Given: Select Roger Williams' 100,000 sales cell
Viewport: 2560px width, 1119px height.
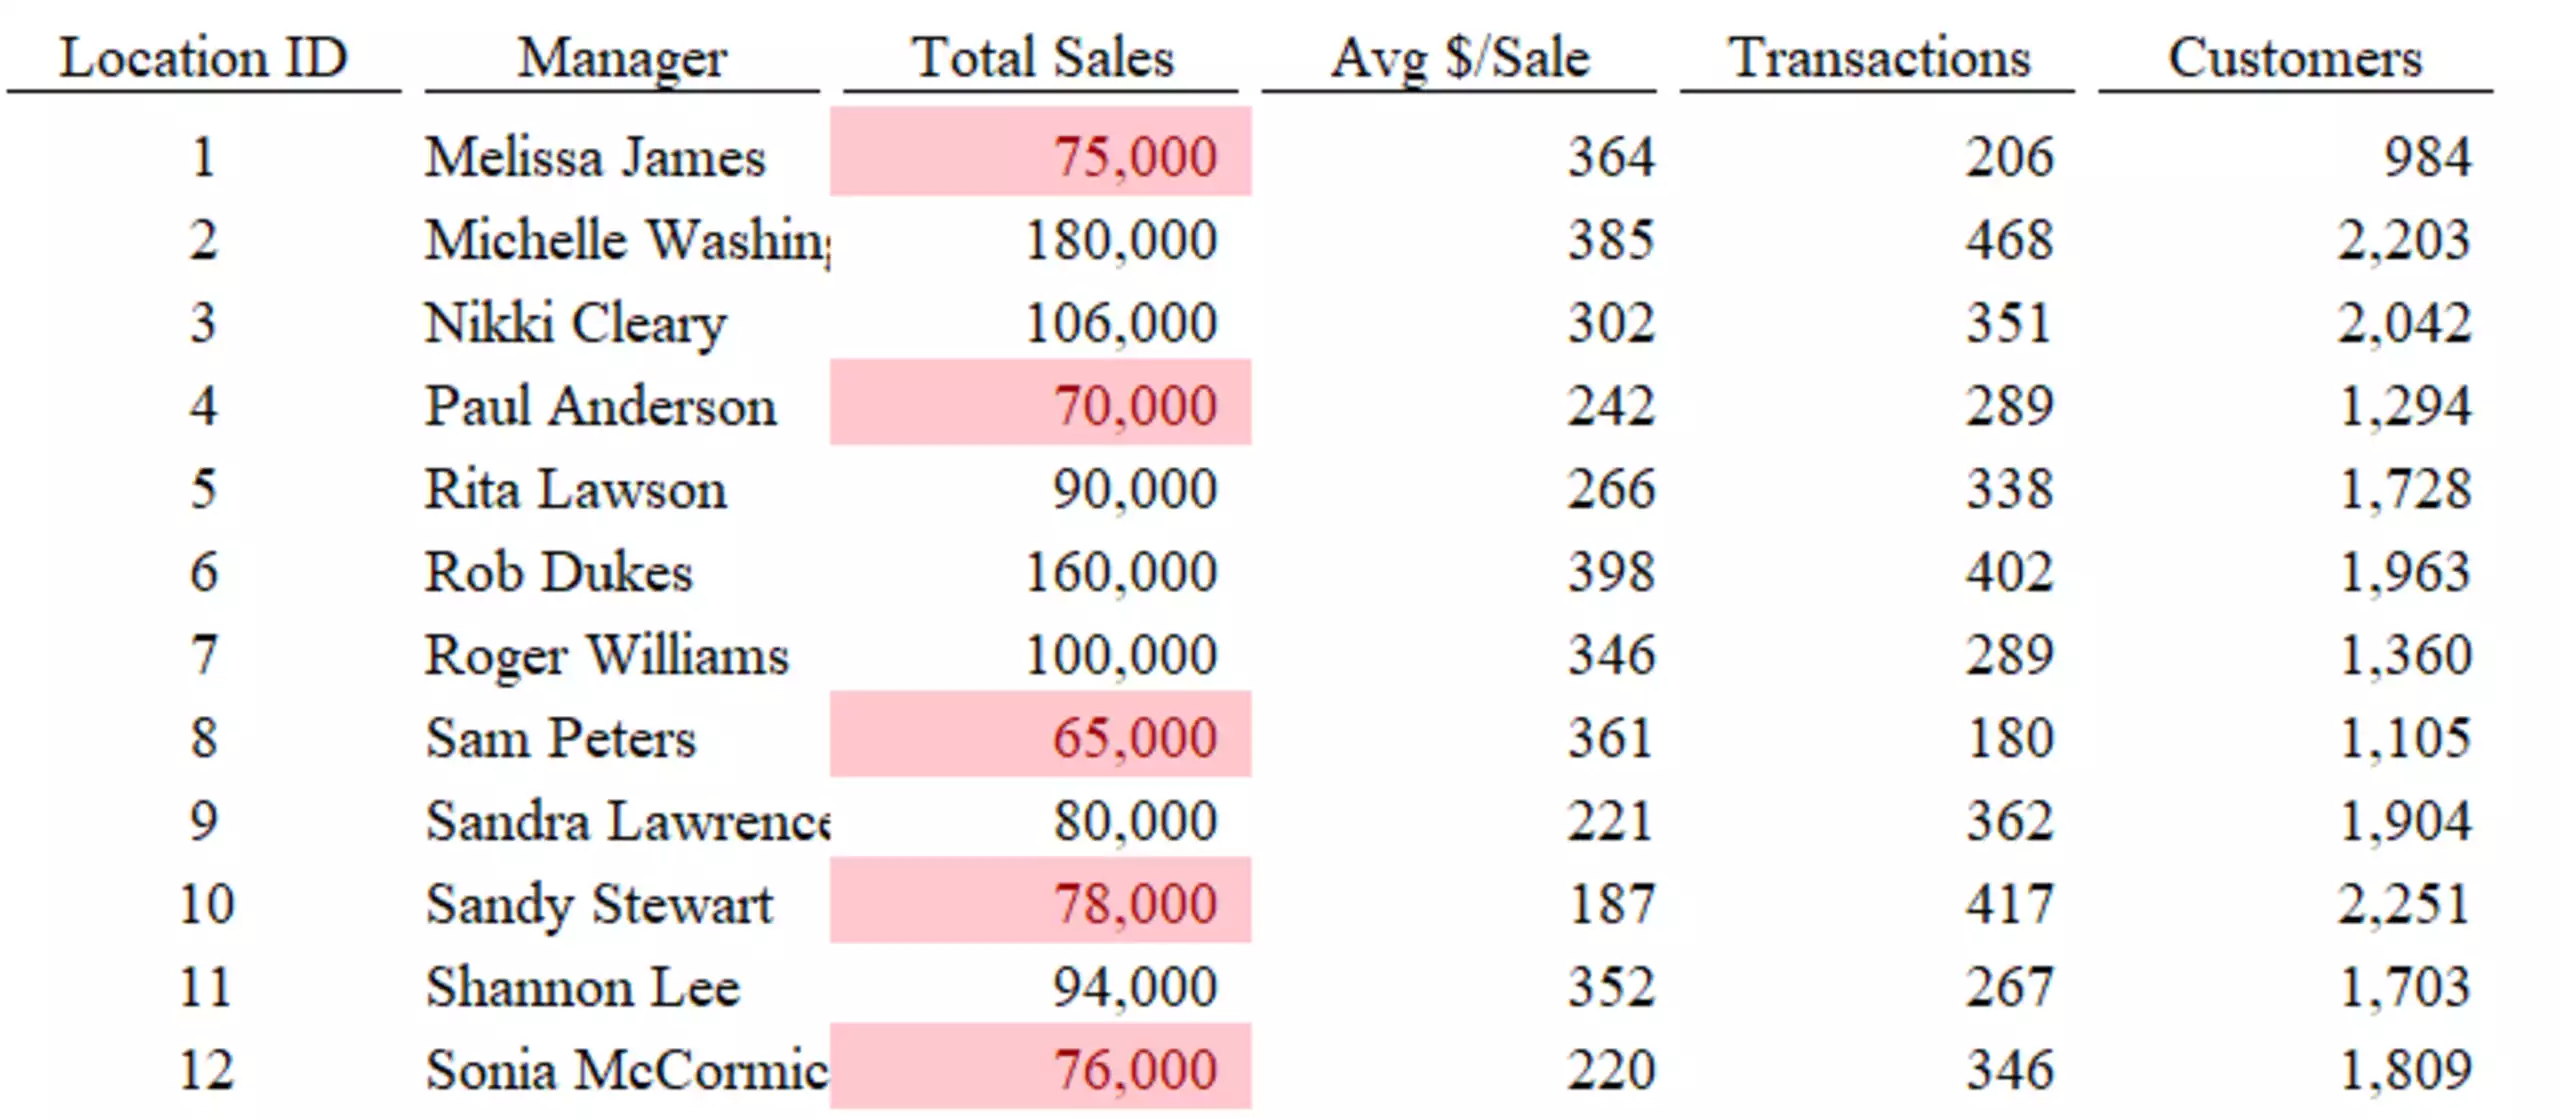Looking at the screenshot, I should tap(1040, 655).
